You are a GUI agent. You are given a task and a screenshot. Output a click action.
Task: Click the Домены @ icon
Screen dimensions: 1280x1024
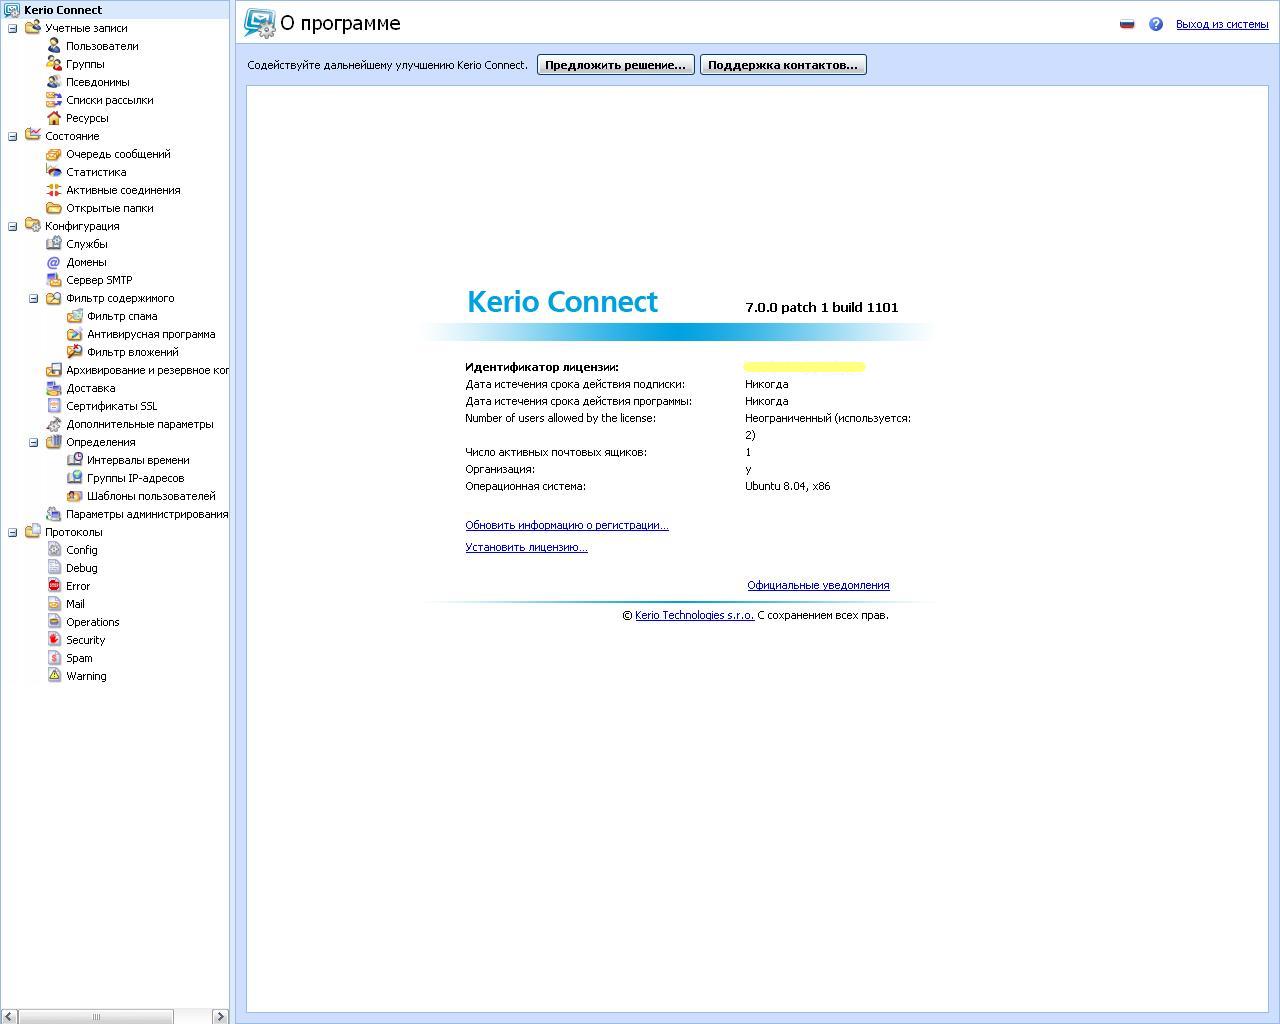click(54, 262)
